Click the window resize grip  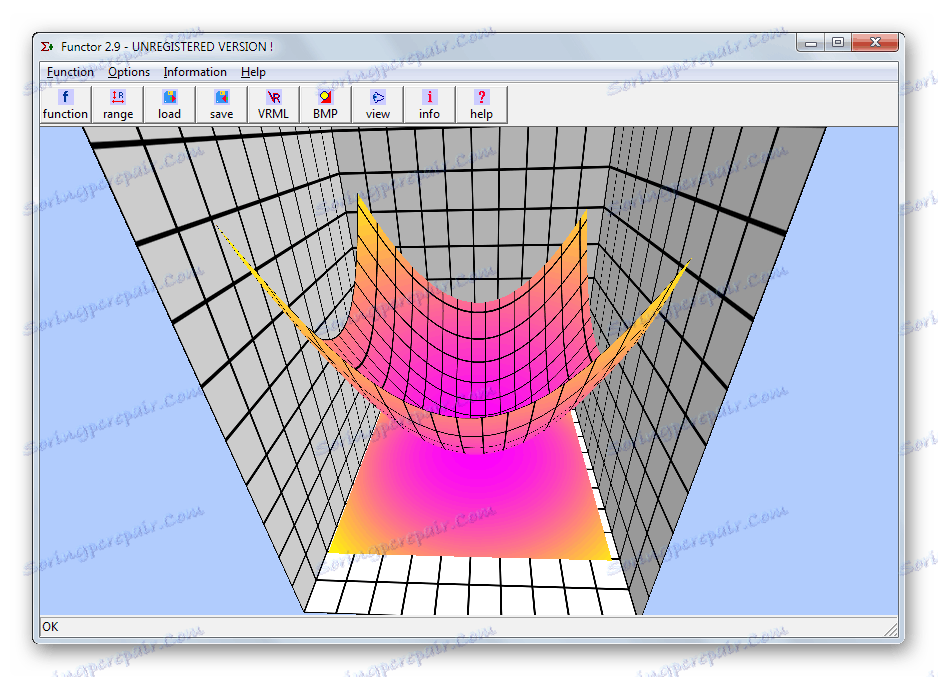891,629
